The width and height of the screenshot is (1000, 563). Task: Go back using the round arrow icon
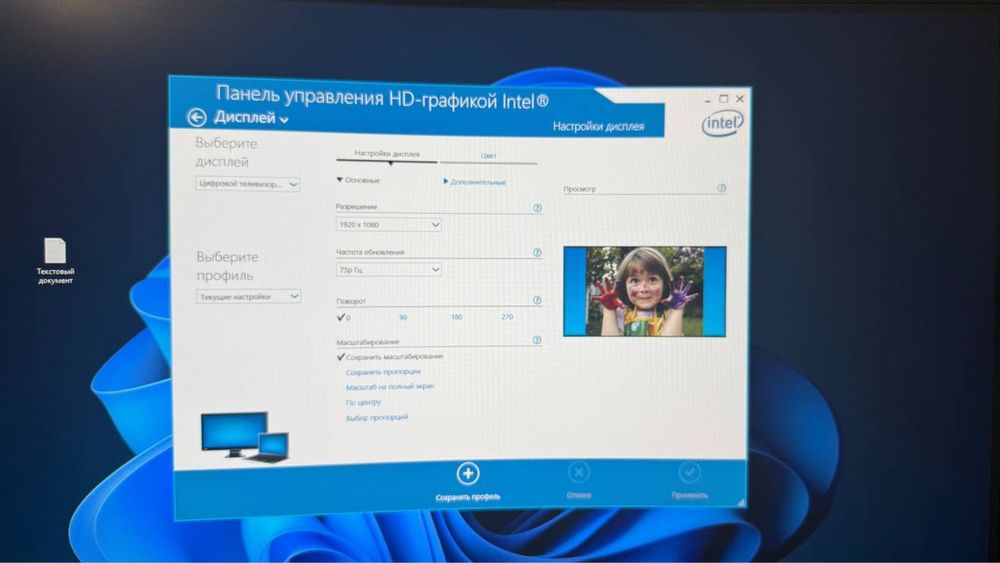click(x=196, y=117)
